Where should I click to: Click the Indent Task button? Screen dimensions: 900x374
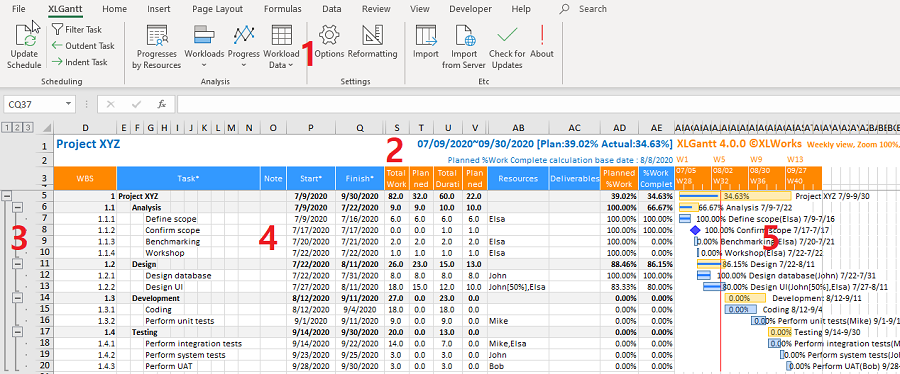(x=79, y=62)
